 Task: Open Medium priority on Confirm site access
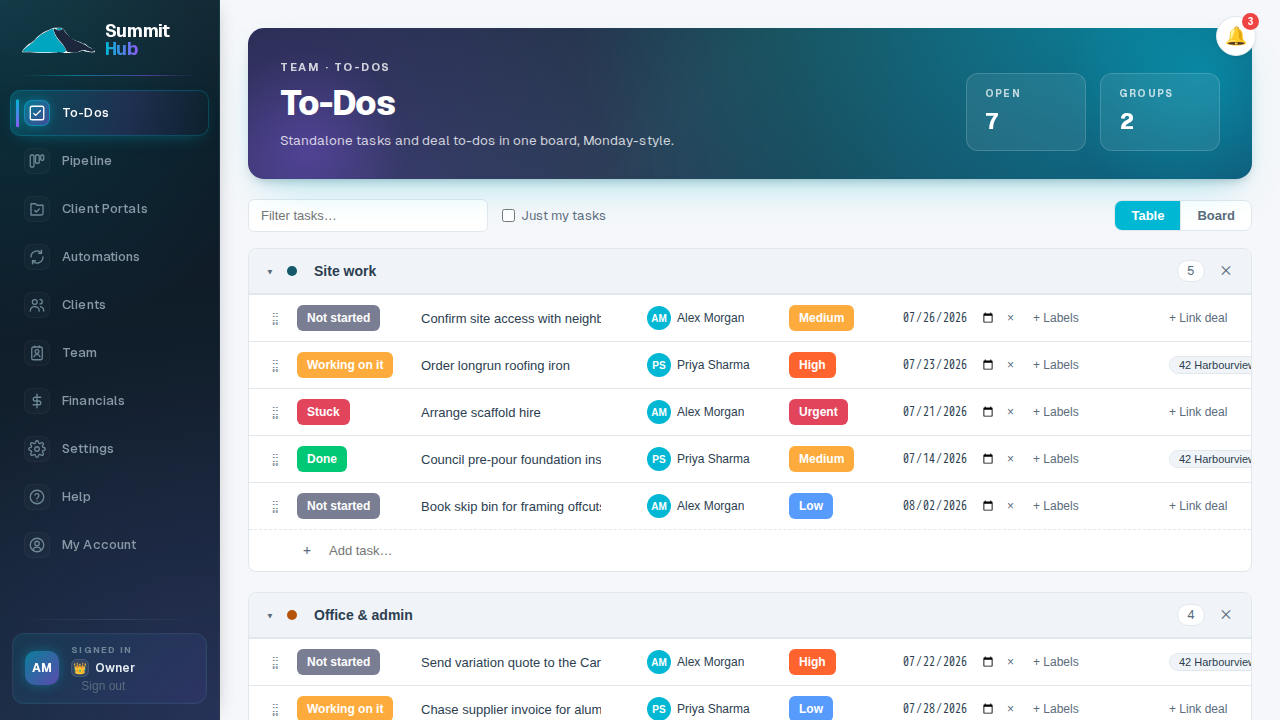pyautogui.click(x=821, y=318)
